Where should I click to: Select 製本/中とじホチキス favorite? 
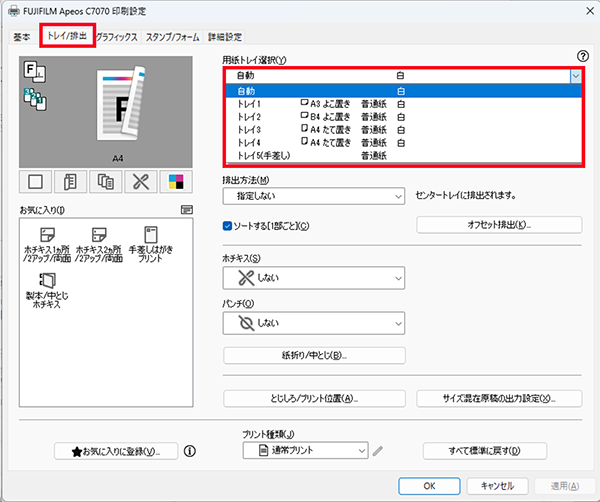click(47, 291)
